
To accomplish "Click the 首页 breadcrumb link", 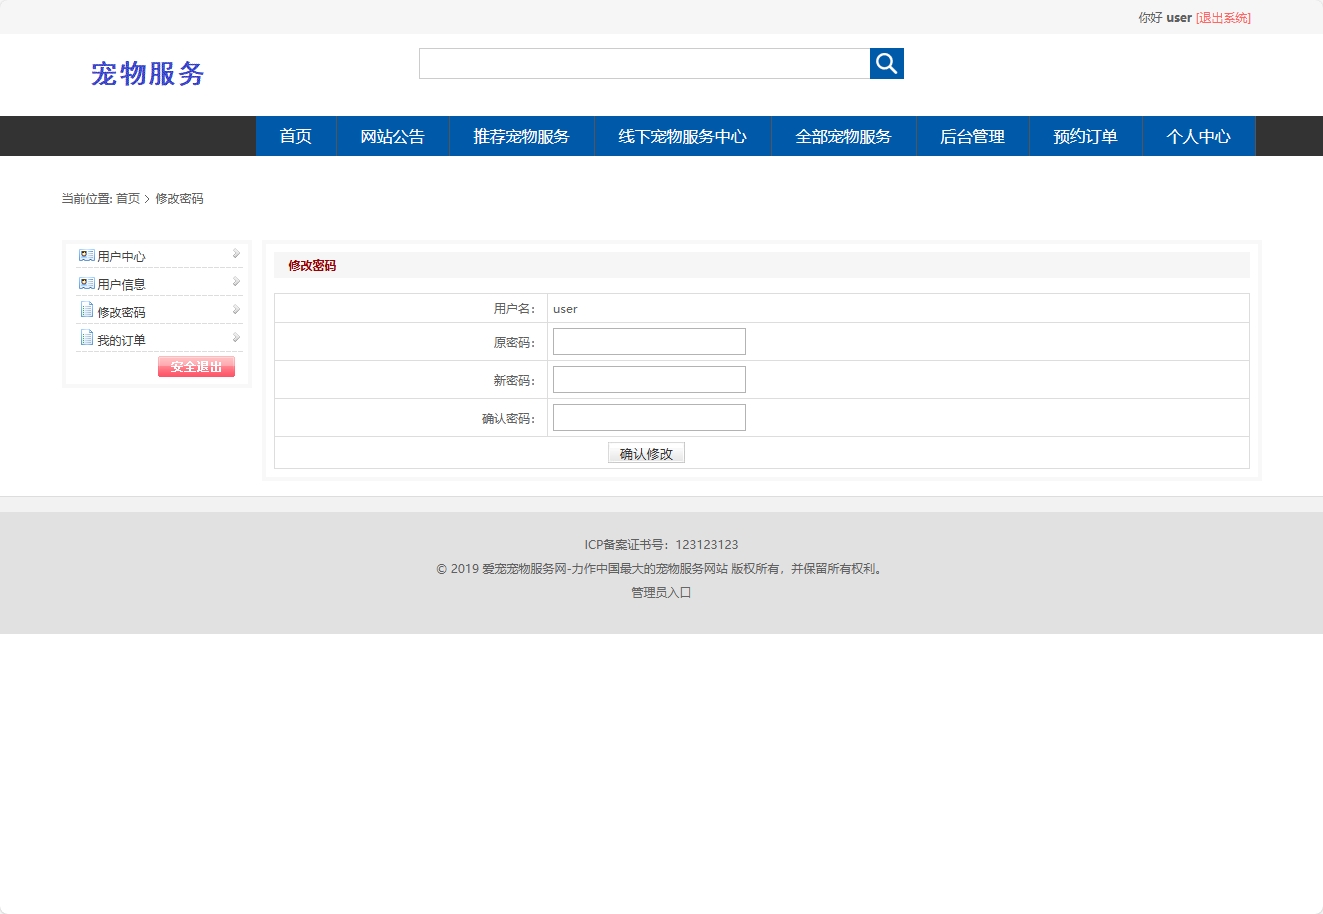I will [127, 198].
